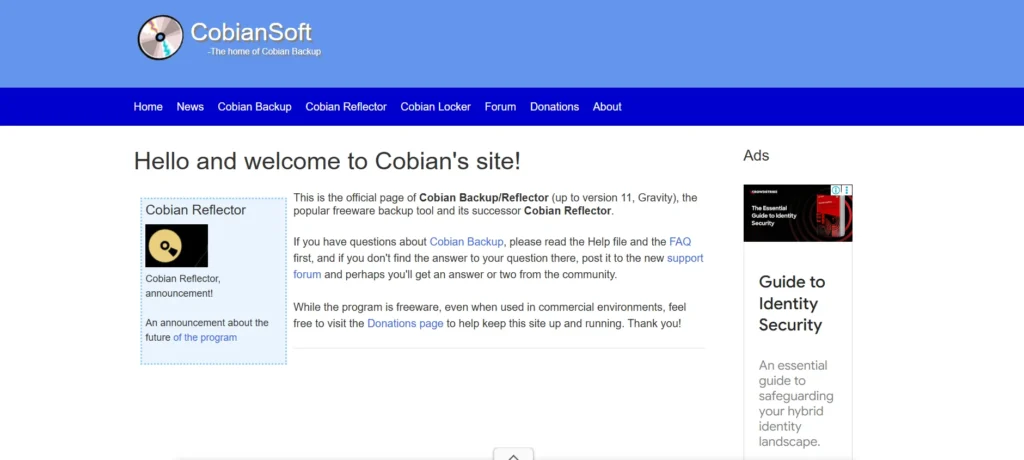Open the ad's three-dot options icon
Viewport: 1024px width, 460px height.
847,190
